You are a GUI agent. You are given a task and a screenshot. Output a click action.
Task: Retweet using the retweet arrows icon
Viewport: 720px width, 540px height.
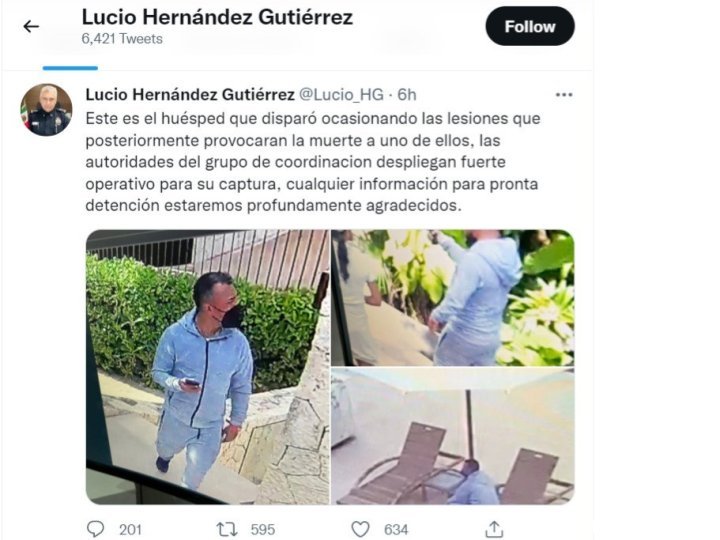pos(227,529)
